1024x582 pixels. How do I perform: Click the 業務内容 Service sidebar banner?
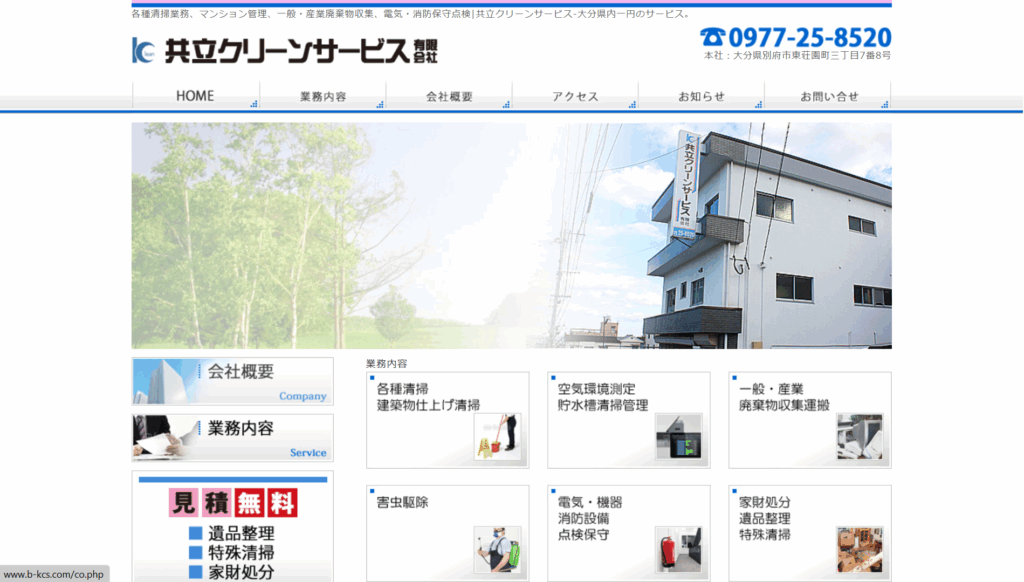coord(233,438)
